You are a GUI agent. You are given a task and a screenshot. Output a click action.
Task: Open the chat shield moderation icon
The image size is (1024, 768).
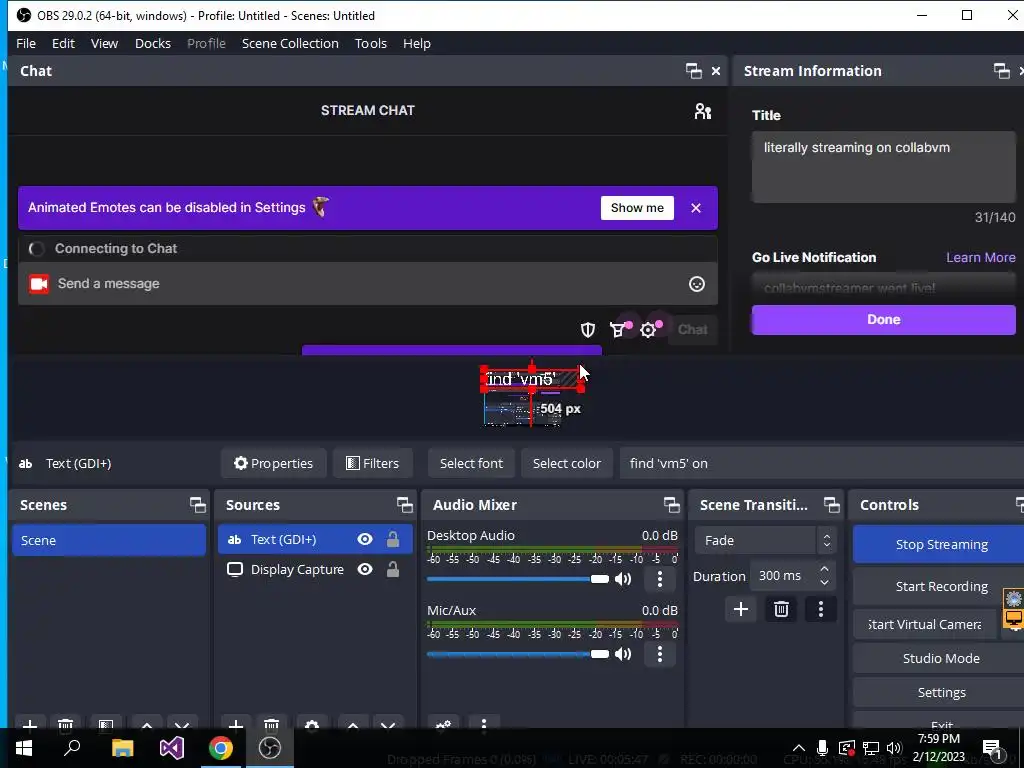tap(588, 330)
